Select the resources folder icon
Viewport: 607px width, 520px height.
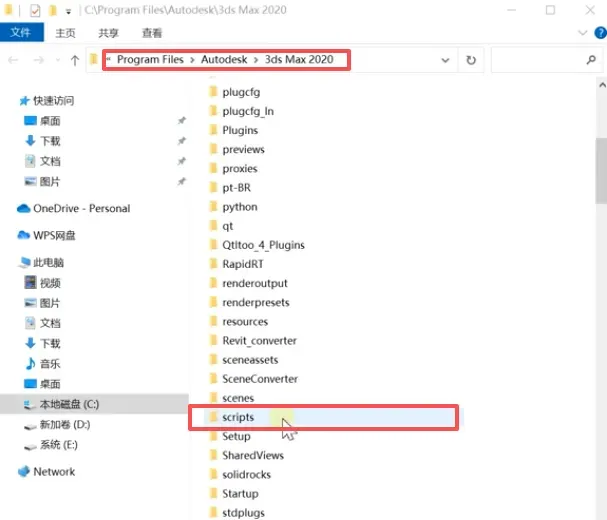coord(214,321)
